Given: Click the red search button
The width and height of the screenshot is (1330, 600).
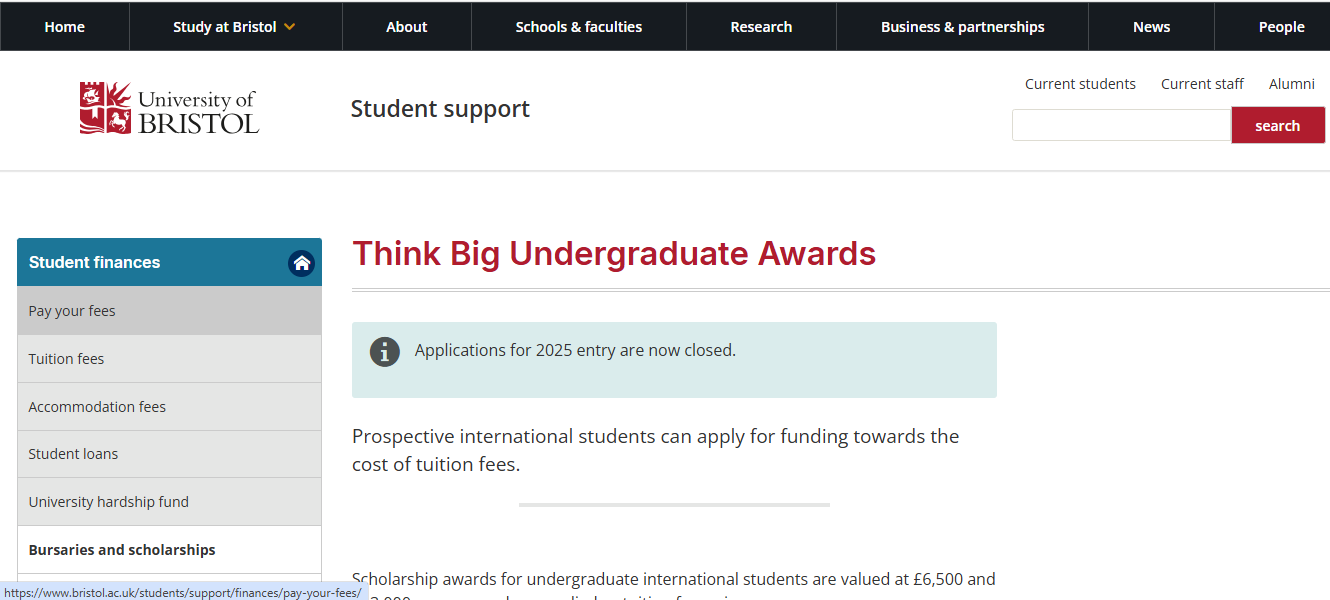Looking at the screenshot, I should (x=1278, y=125).
